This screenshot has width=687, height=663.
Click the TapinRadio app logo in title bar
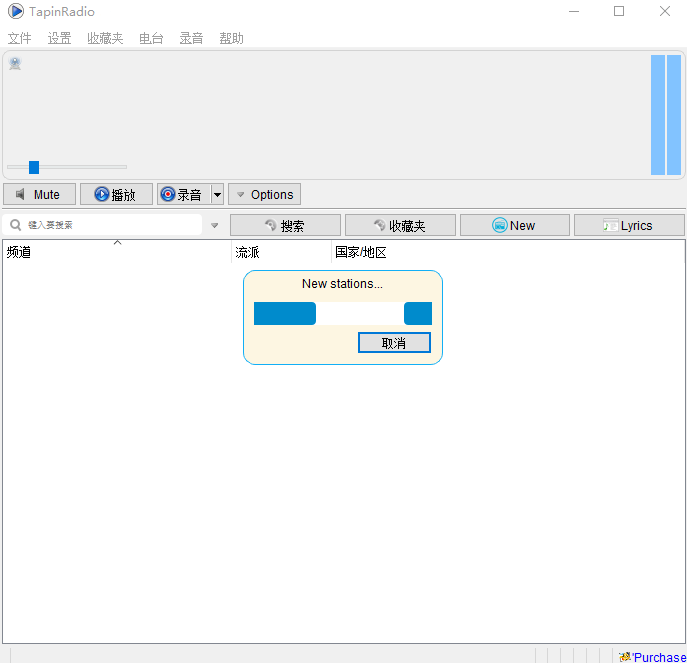coord(16,12)
